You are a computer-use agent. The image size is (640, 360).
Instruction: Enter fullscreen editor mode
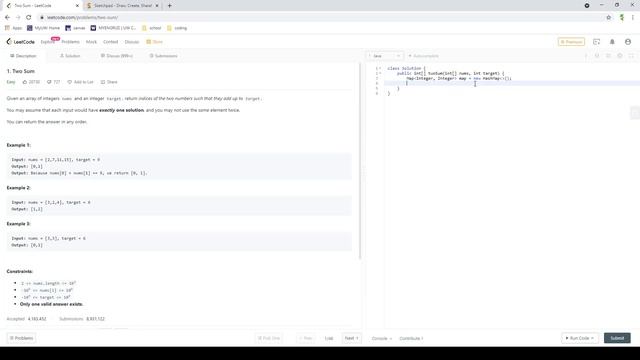(631, 56)
